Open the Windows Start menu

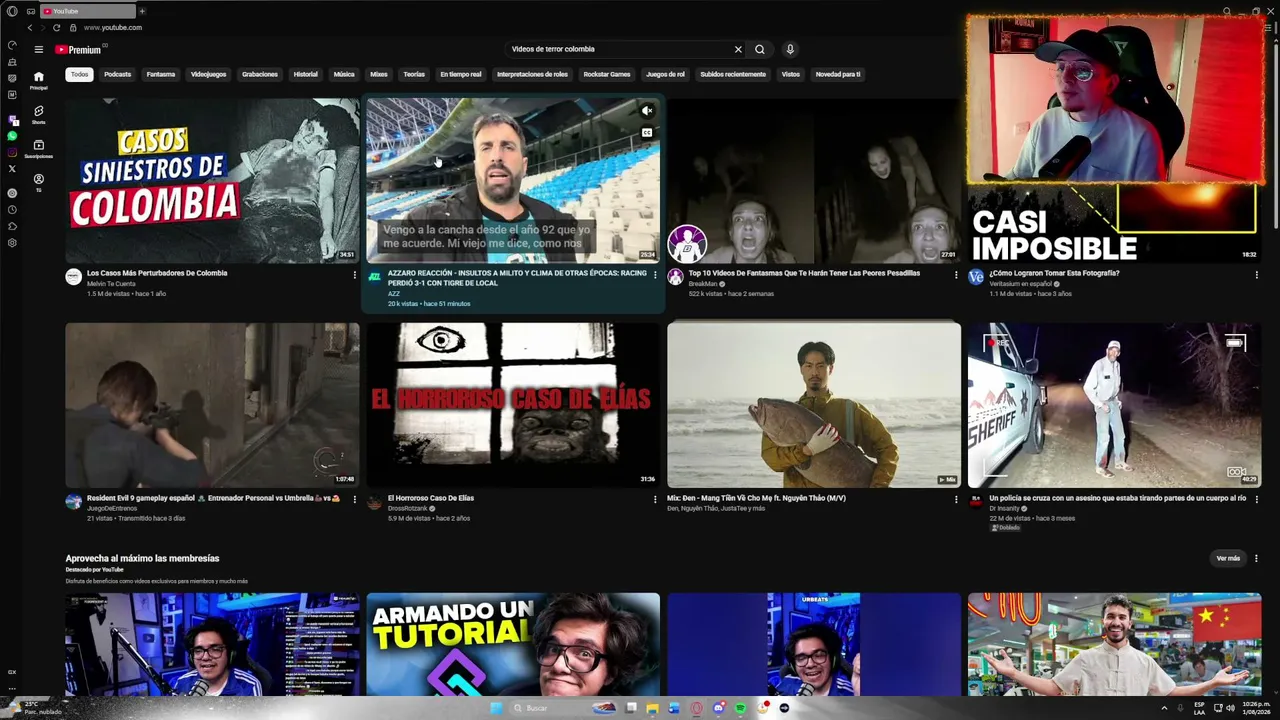[x=496, y=708]
